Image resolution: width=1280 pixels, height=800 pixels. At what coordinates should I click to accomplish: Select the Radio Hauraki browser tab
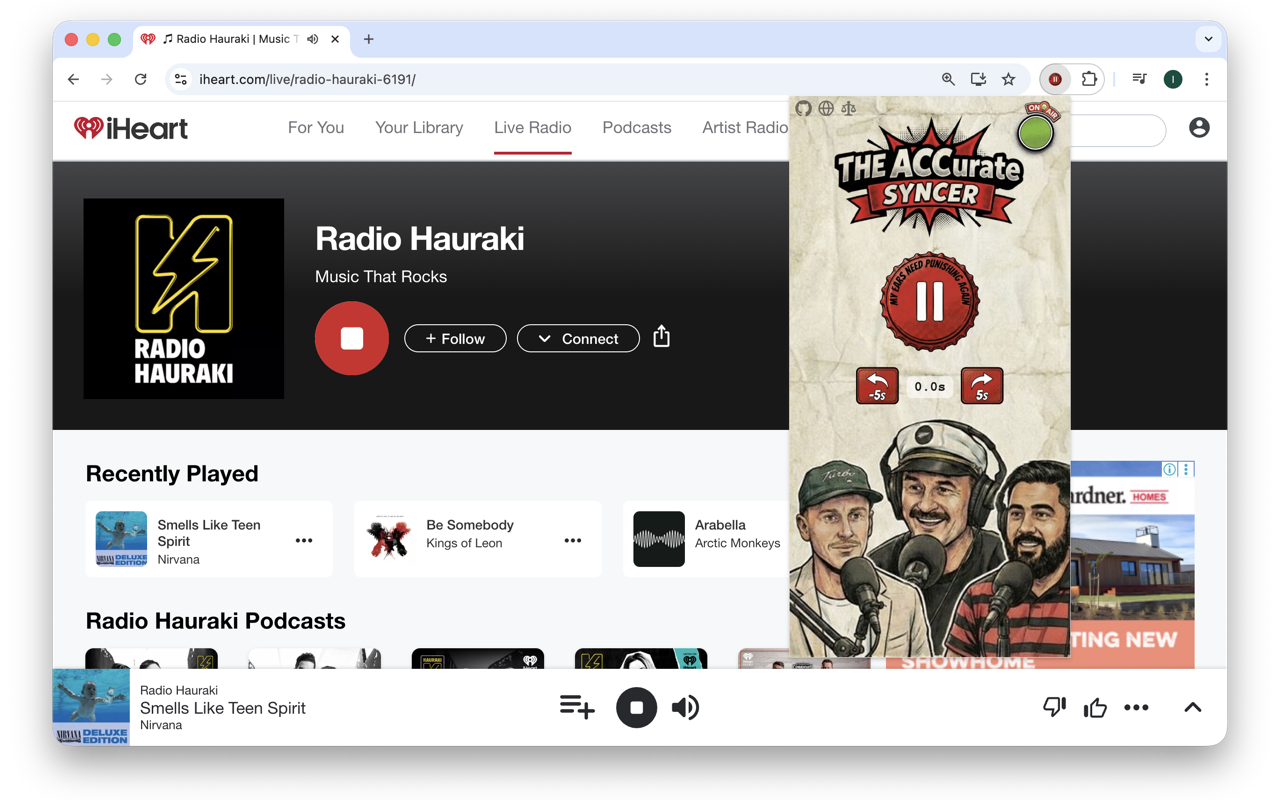coord(240,39)
